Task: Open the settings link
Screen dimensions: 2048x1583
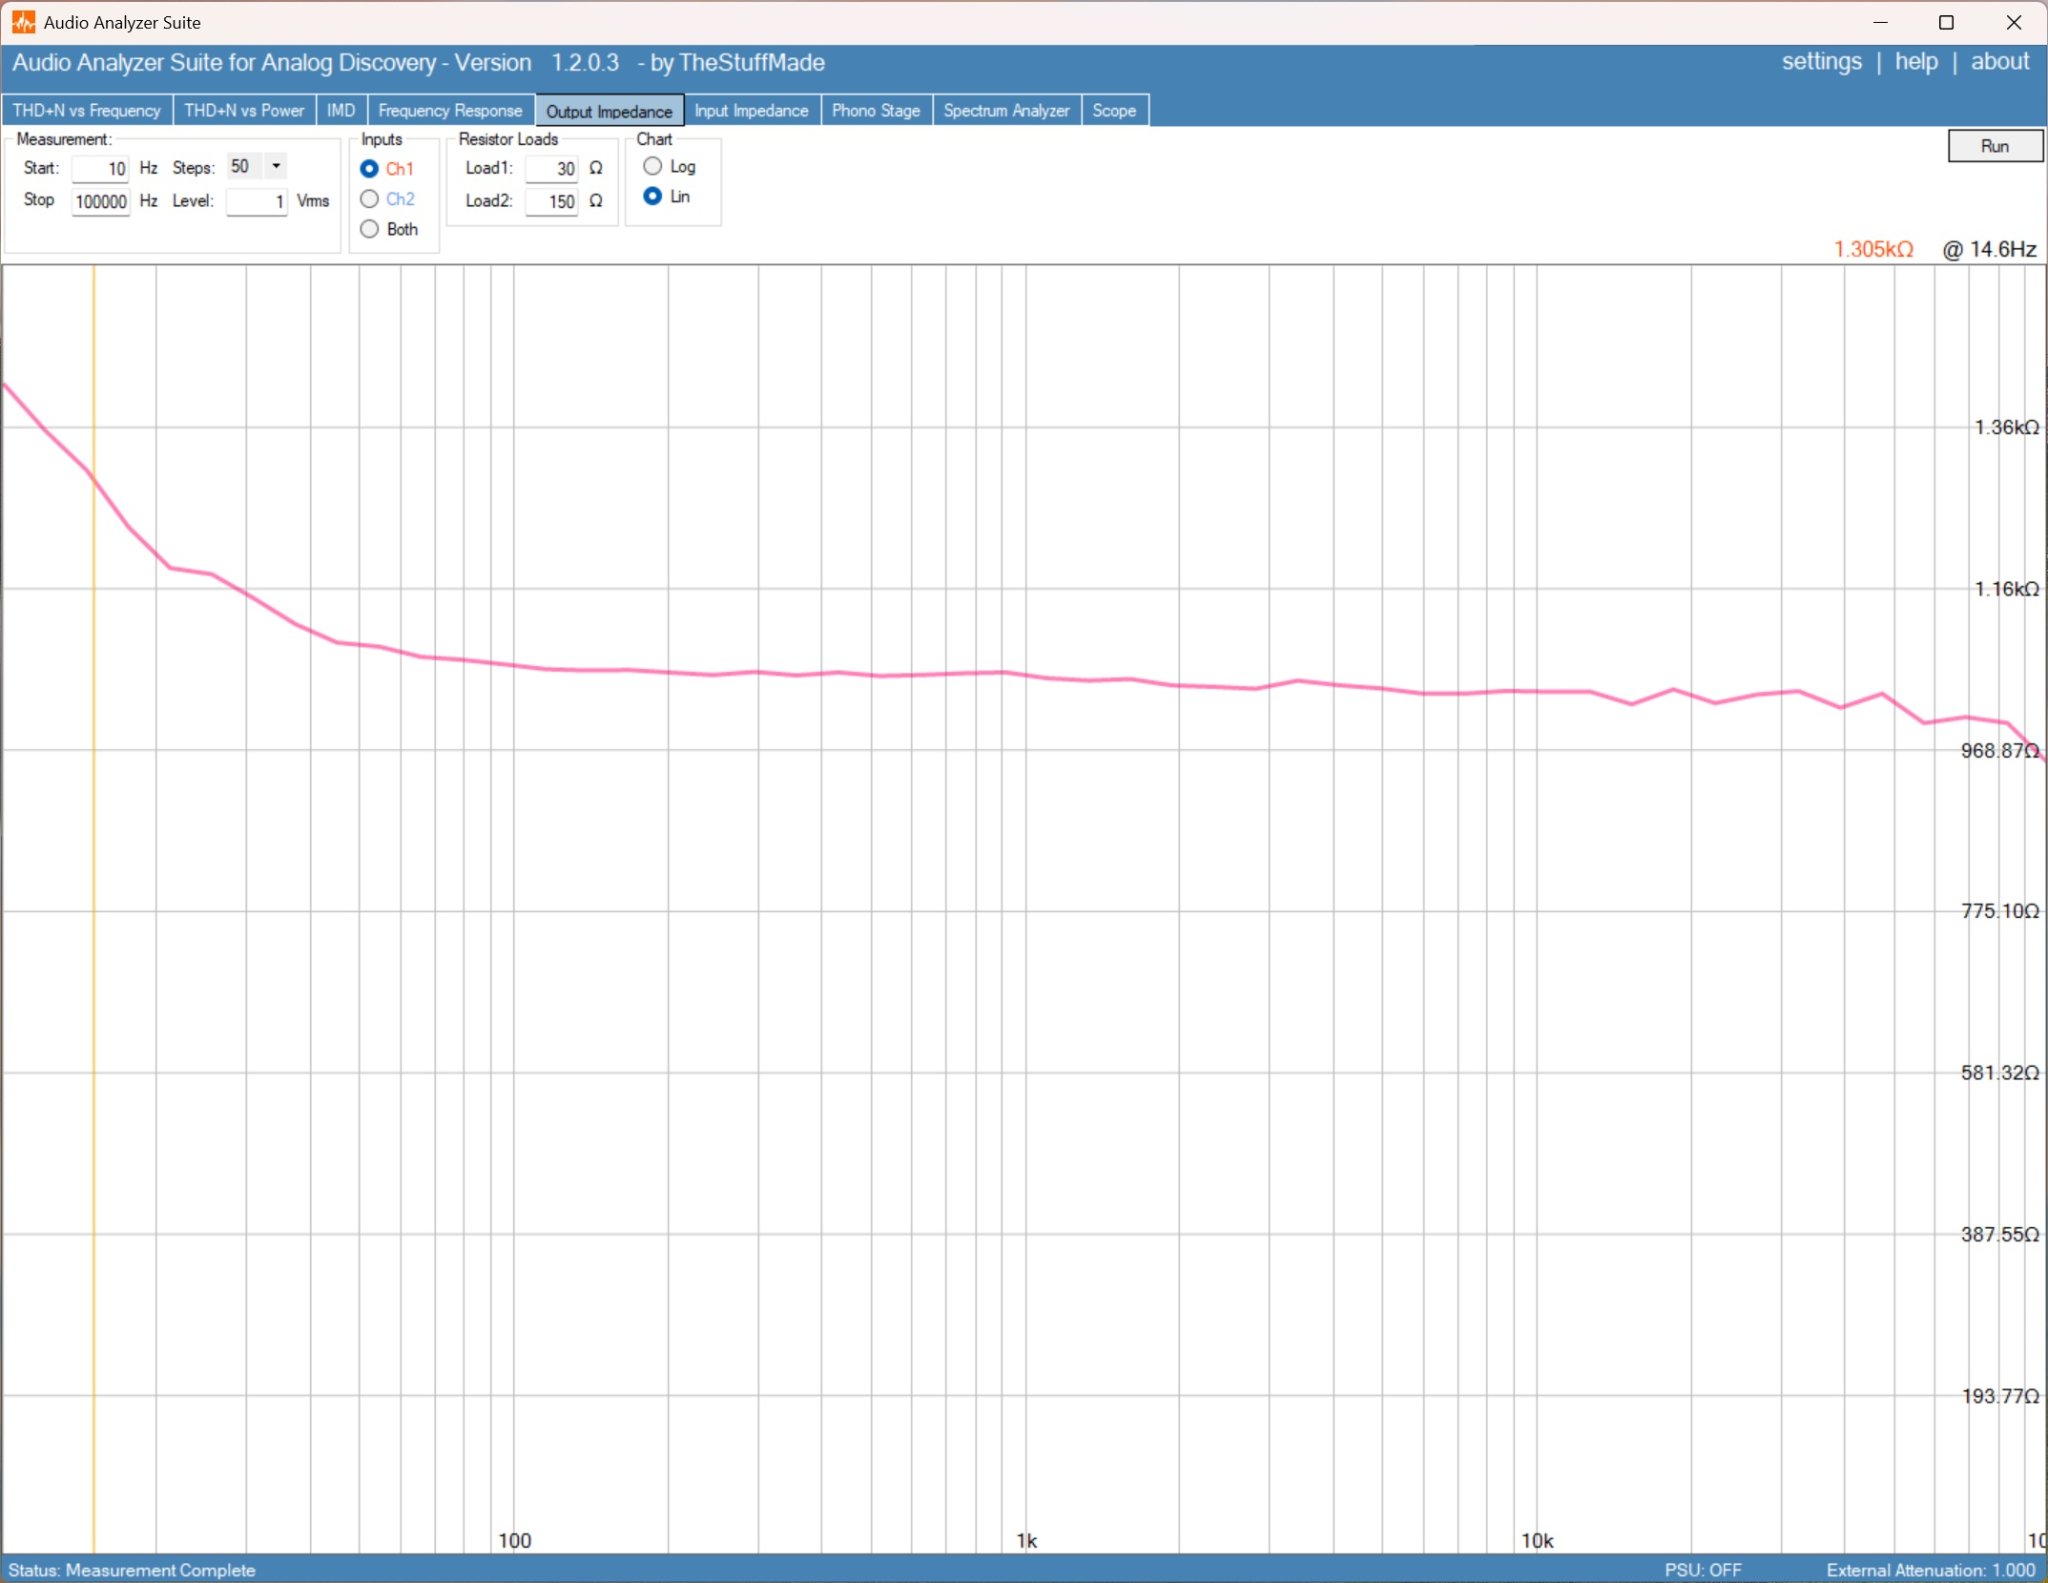Action: pos(1821,62)
